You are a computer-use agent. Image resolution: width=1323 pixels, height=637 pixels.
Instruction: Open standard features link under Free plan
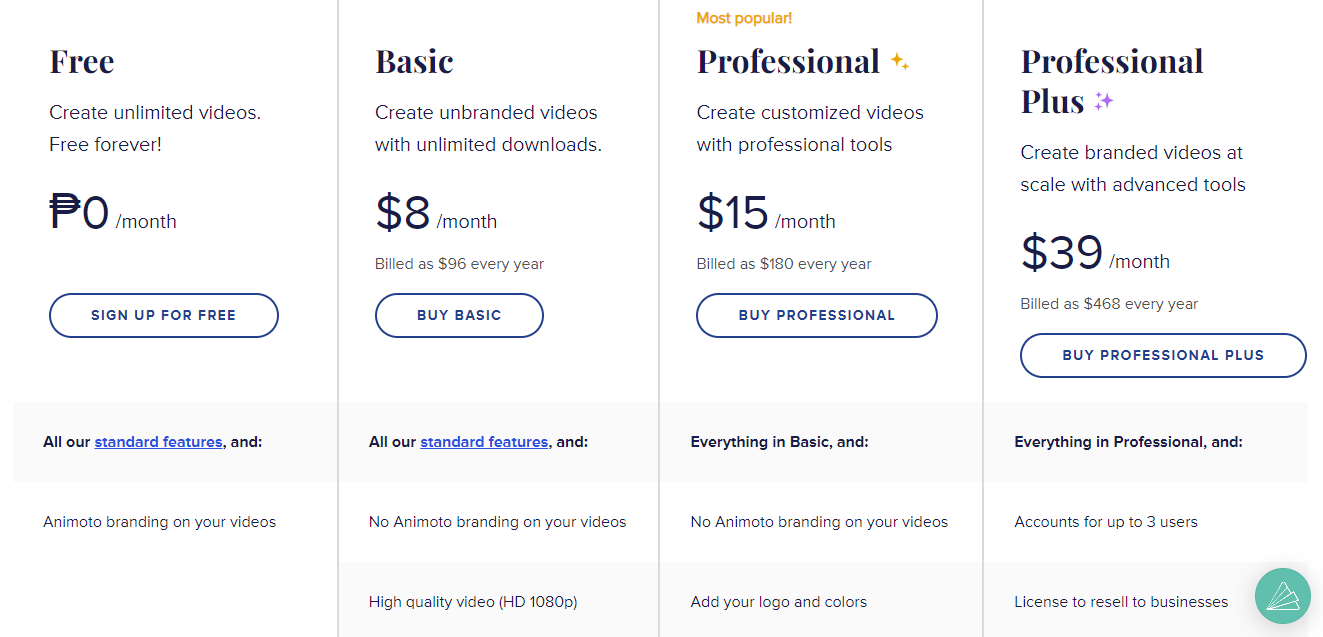(x=158, y=441)
